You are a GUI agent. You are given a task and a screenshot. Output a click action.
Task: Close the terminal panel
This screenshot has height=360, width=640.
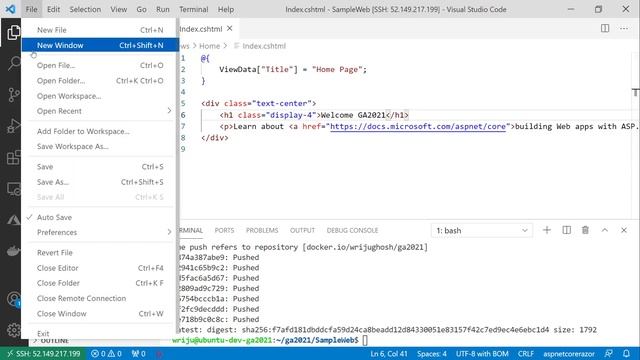[x=624, y=230]
